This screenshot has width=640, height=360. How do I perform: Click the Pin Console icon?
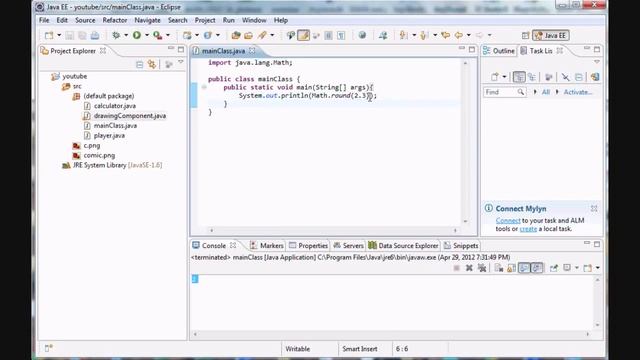click(x=554, y=268)
